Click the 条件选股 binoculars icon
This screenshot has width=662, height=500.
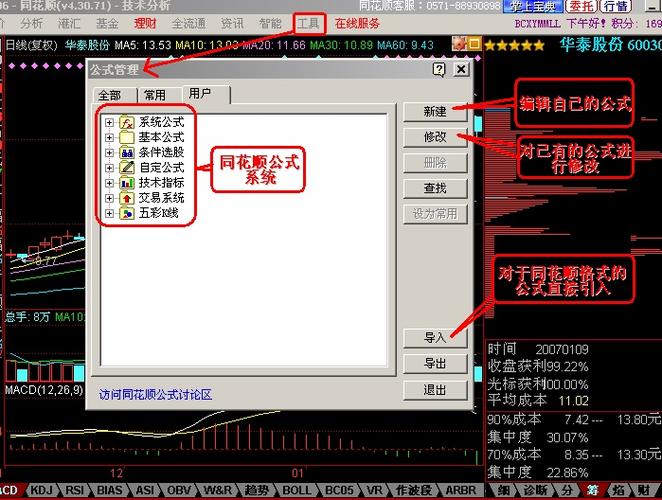[127, 152]
